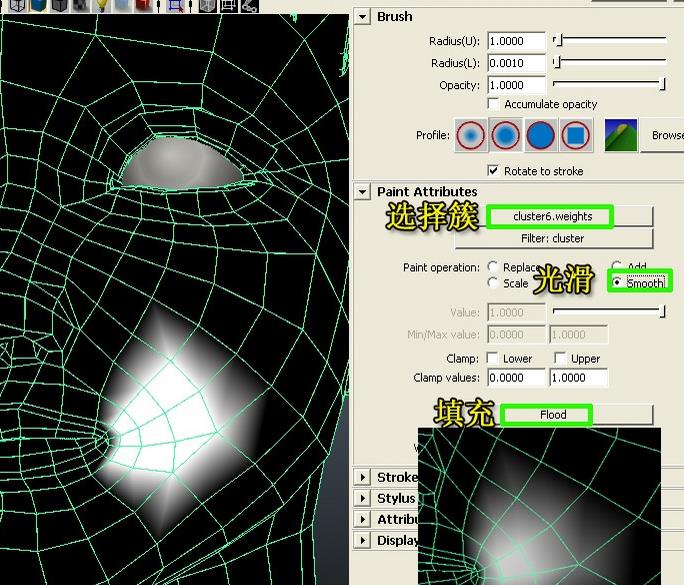
Task: Uncheck Rotate to stroke
Action: pyautogui.click(x=493, y=171)
